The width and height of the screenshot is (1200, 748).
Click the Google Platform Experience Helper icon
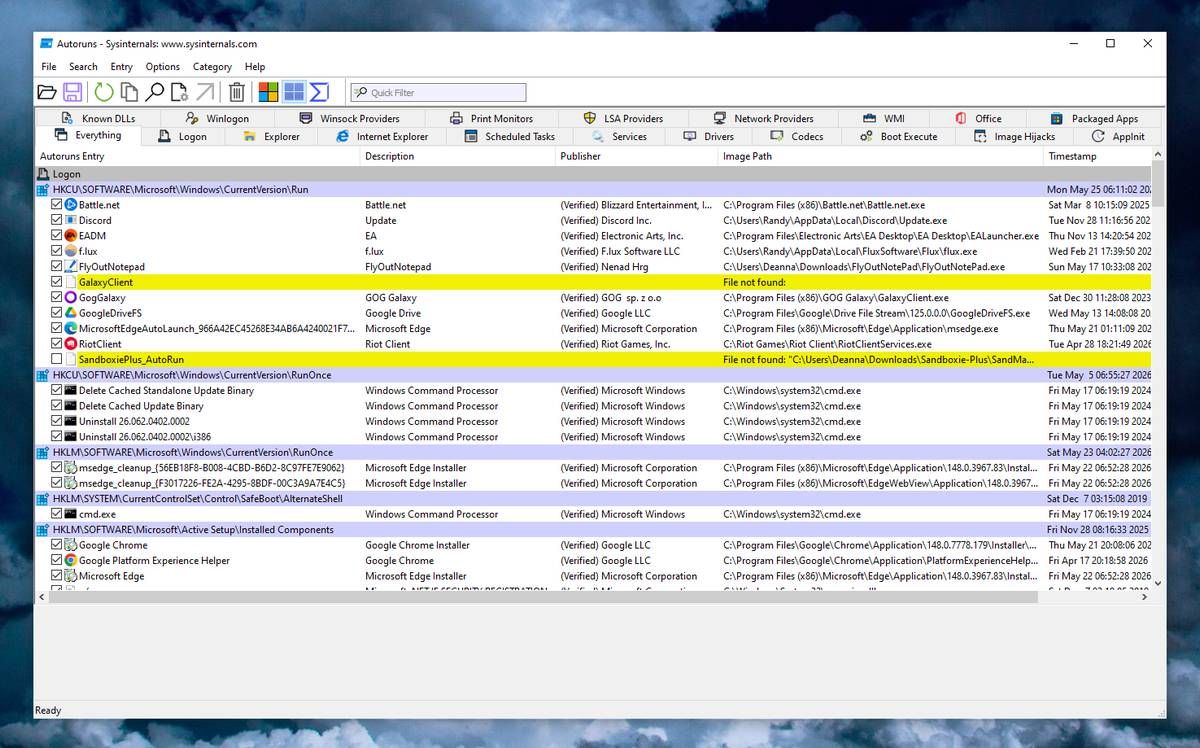point(71,561)
